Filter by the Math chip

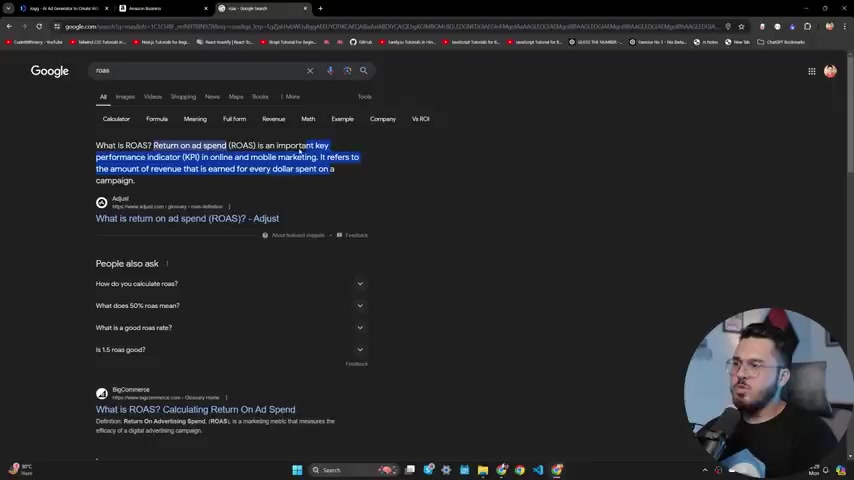[308, 119]
